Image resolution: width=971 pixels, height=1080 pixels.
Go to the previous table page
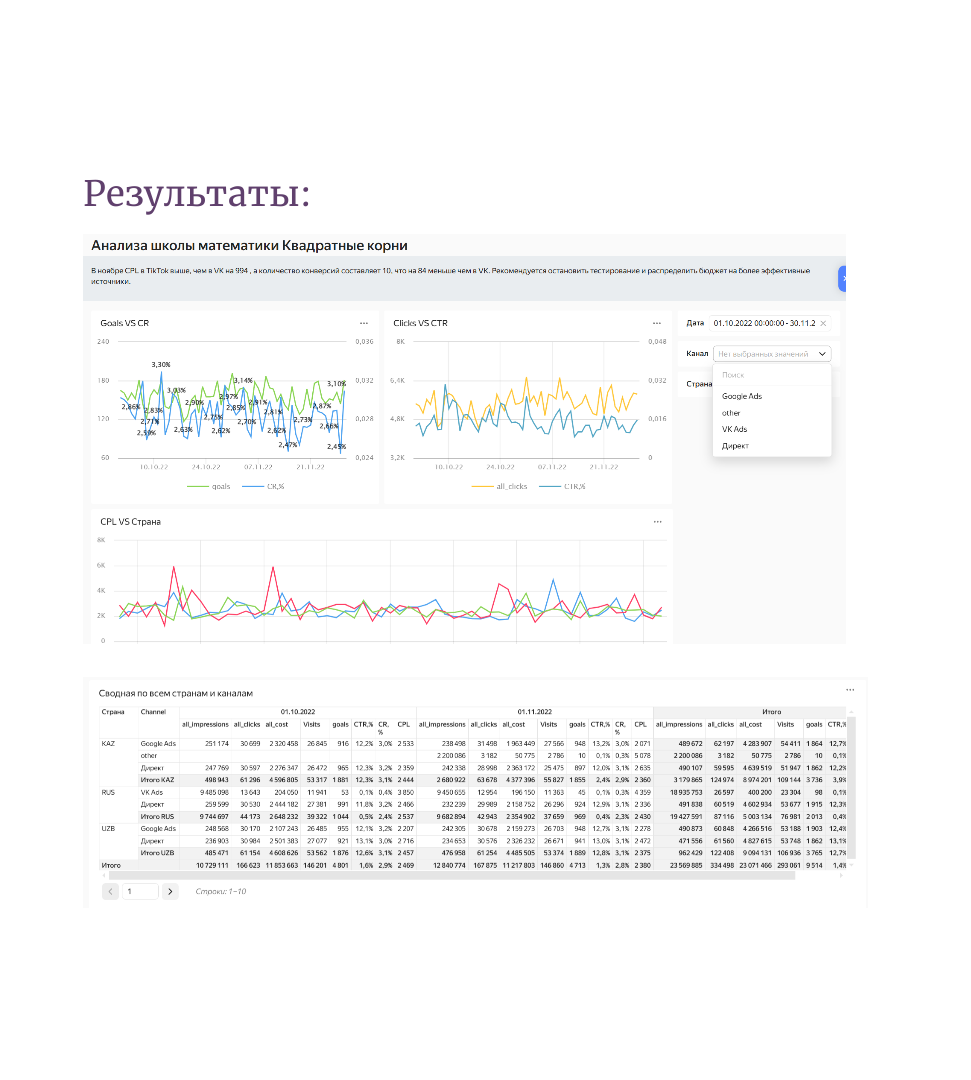coord(110,891)
